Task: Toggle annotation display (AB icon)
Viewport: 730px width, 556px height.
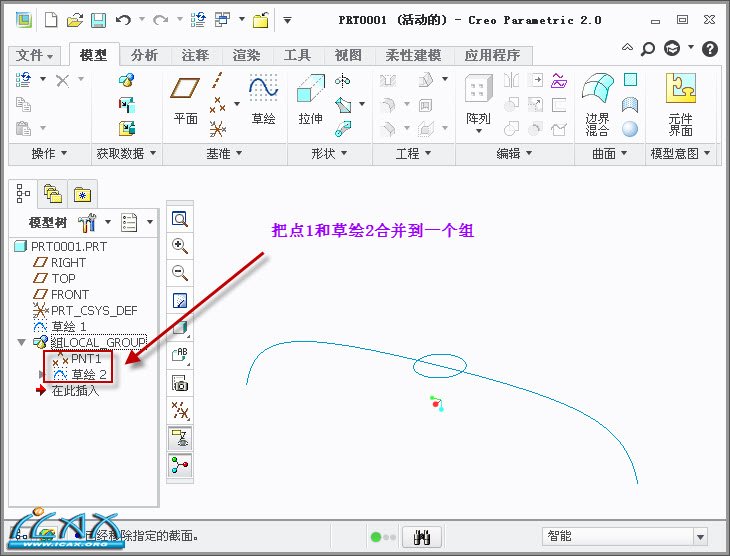Action: [x=180, y=355]
